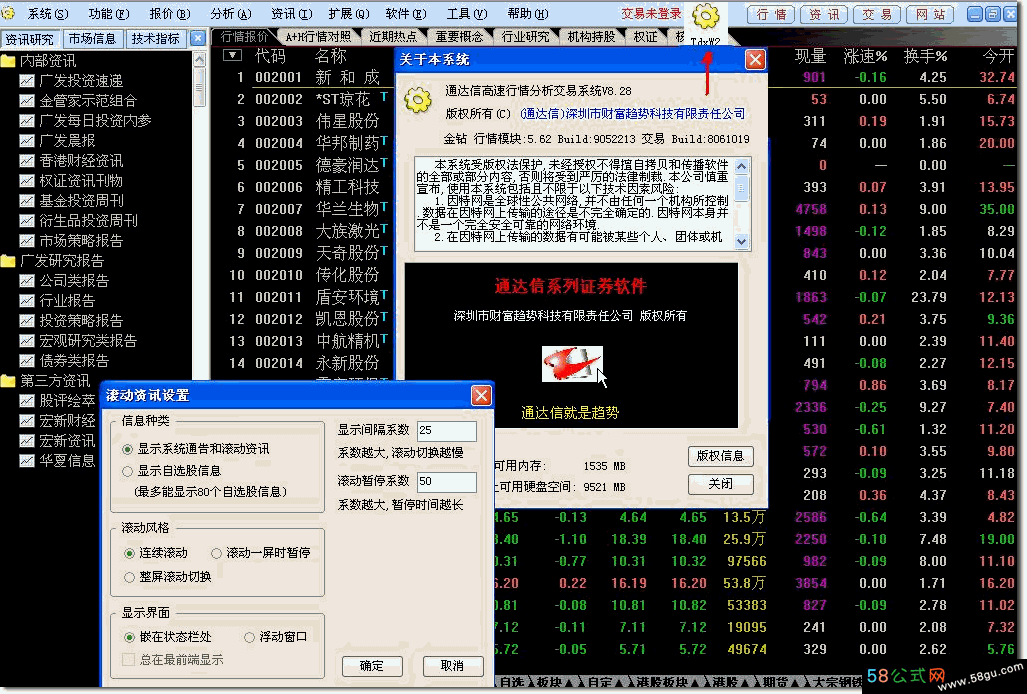Viewport: 1027px width, 694px height.
Task: Open the 港股▲ bottom tab menu
Action: [x=730, y=682]
